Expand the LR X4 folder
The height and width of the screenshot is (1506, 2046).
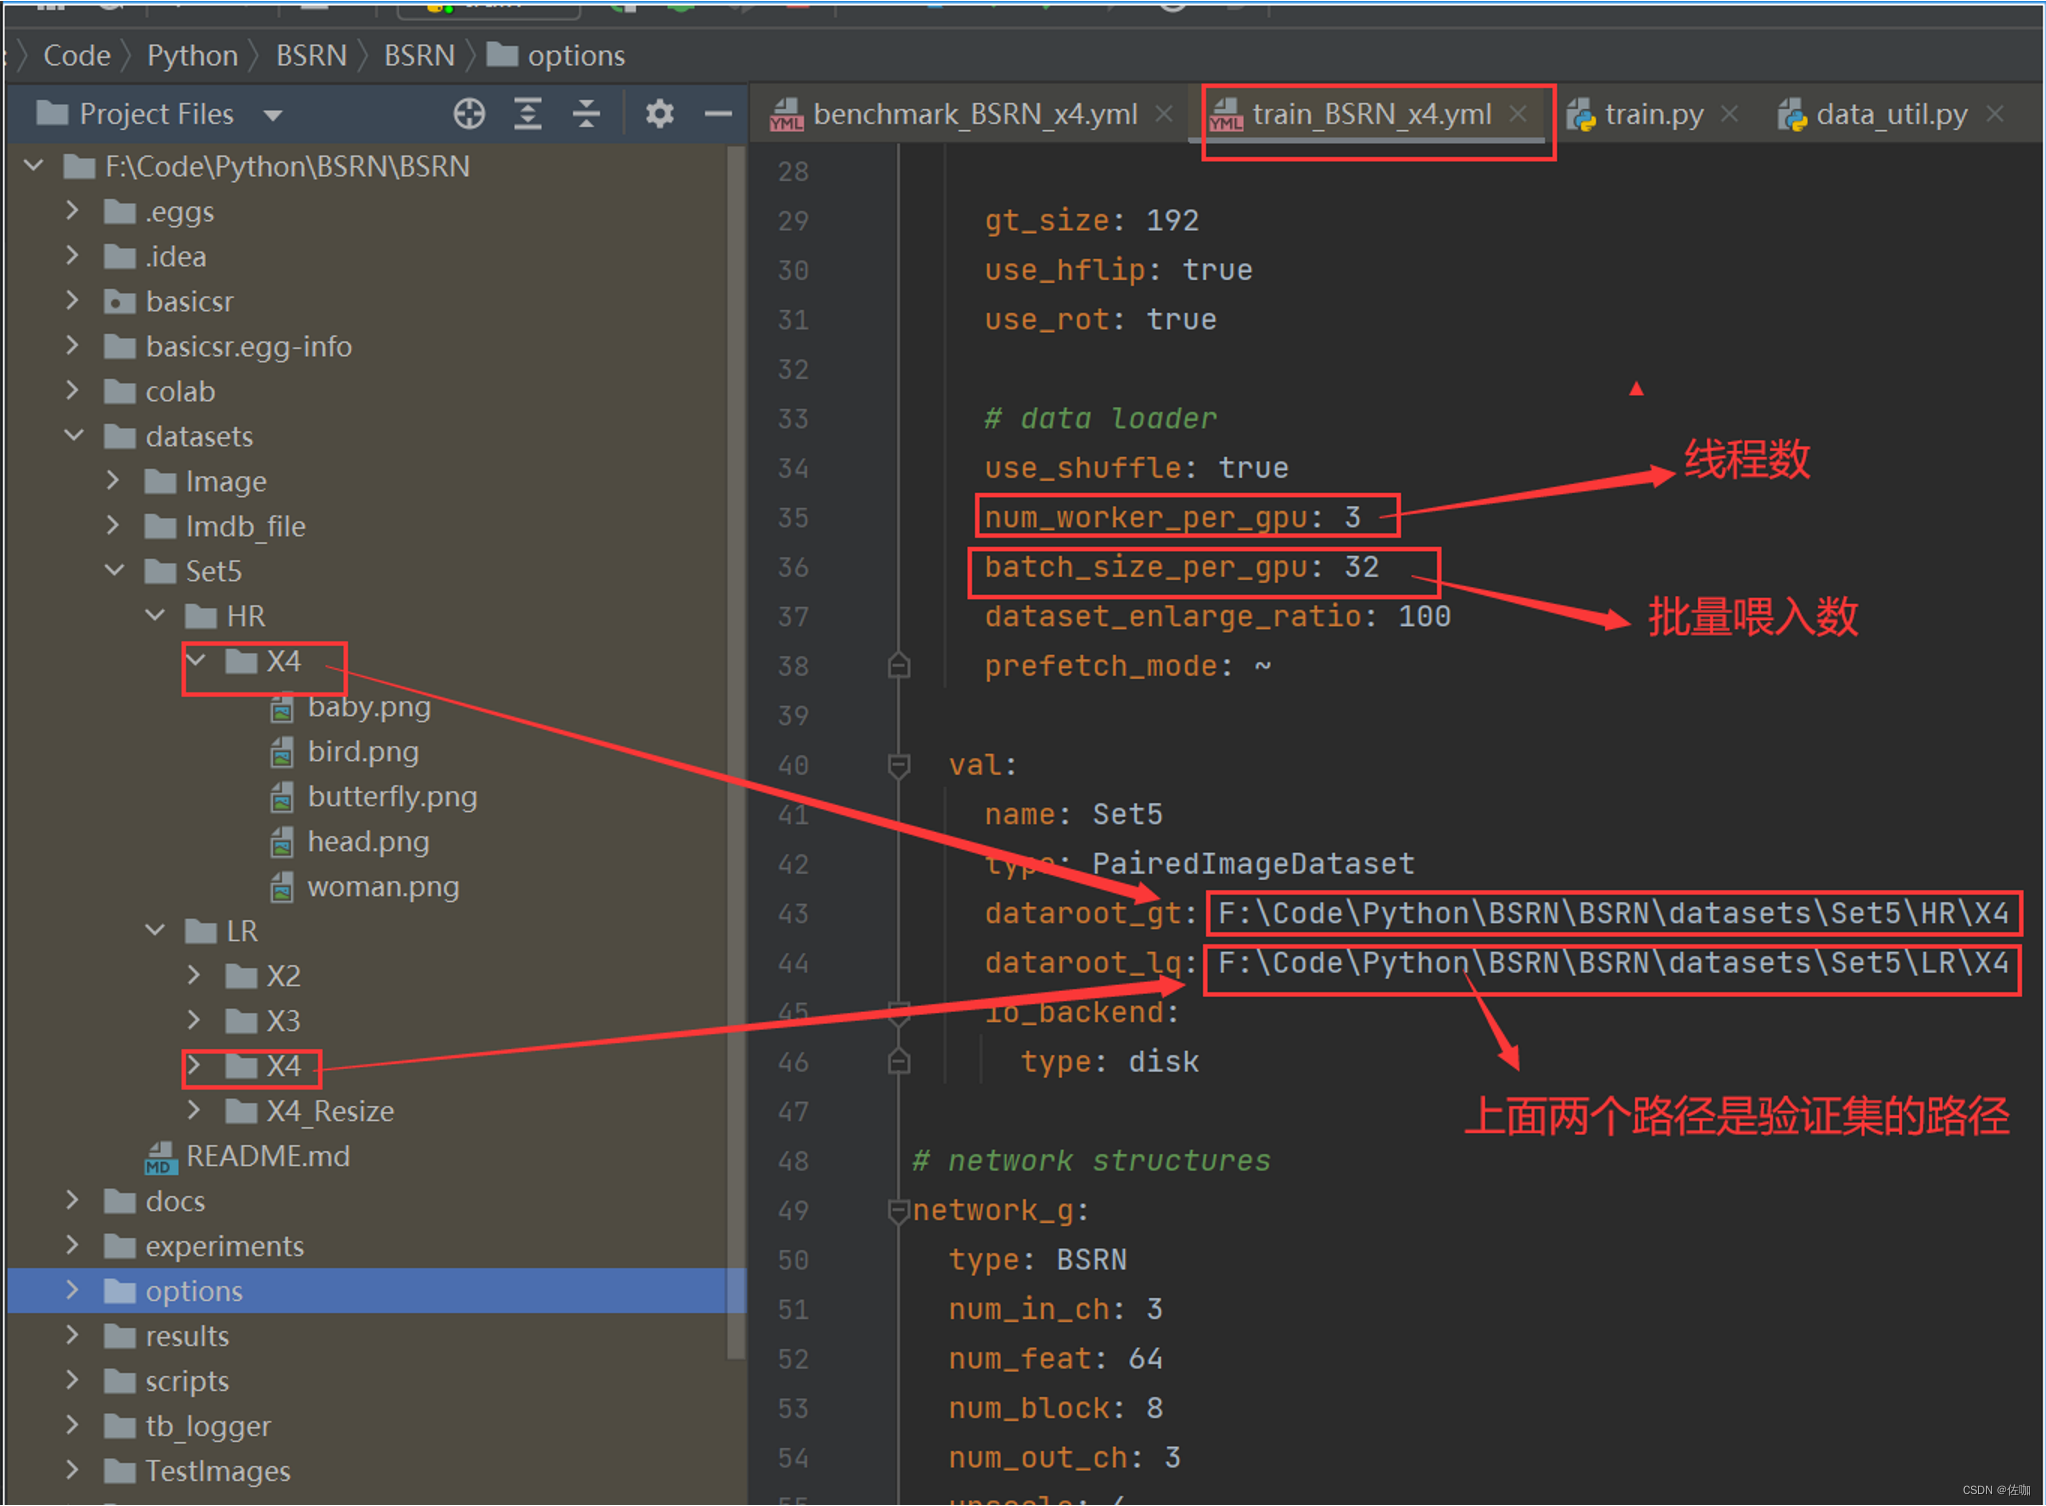coord(194,1066)
